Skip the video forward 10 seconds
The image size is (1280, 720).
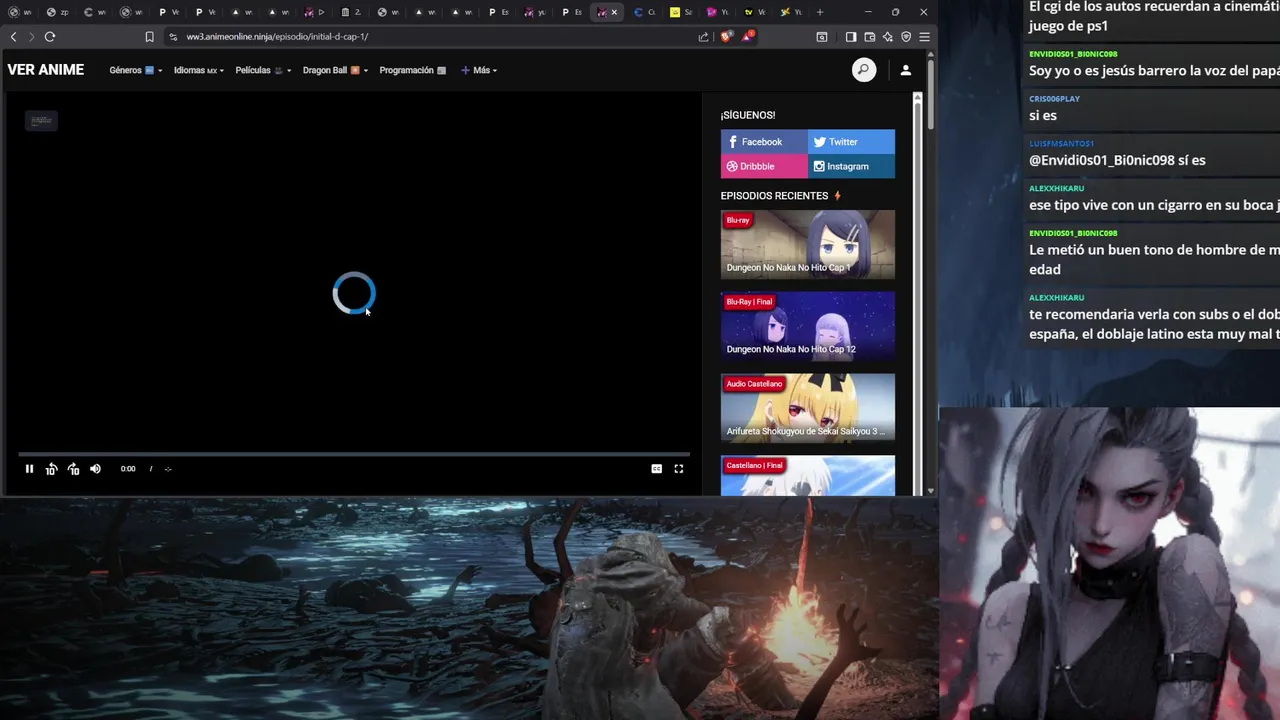click(x=73, y=469)
